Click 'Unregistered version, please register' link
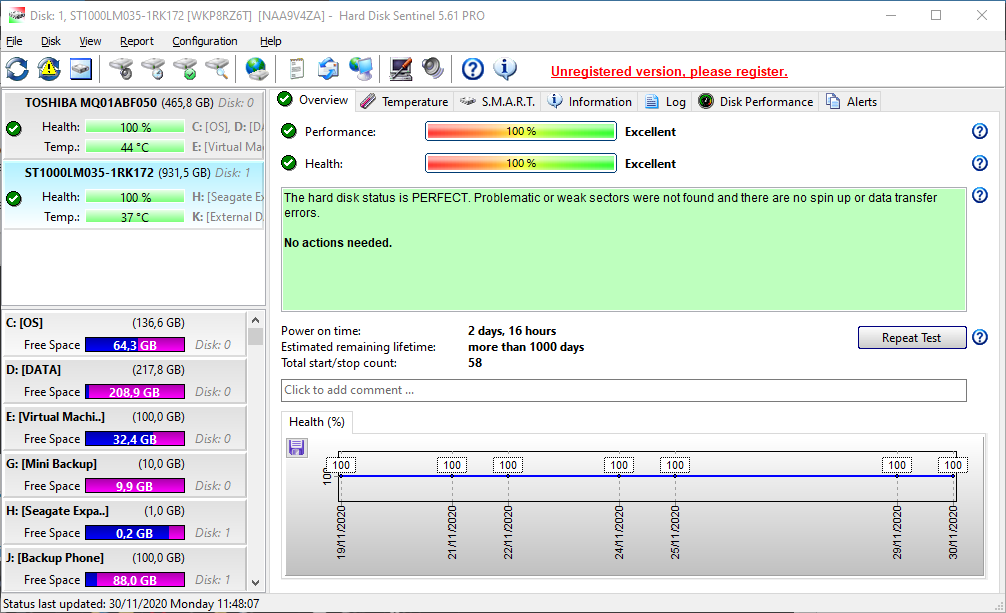Screen dimensions: 1006x613 pos(669,71)
